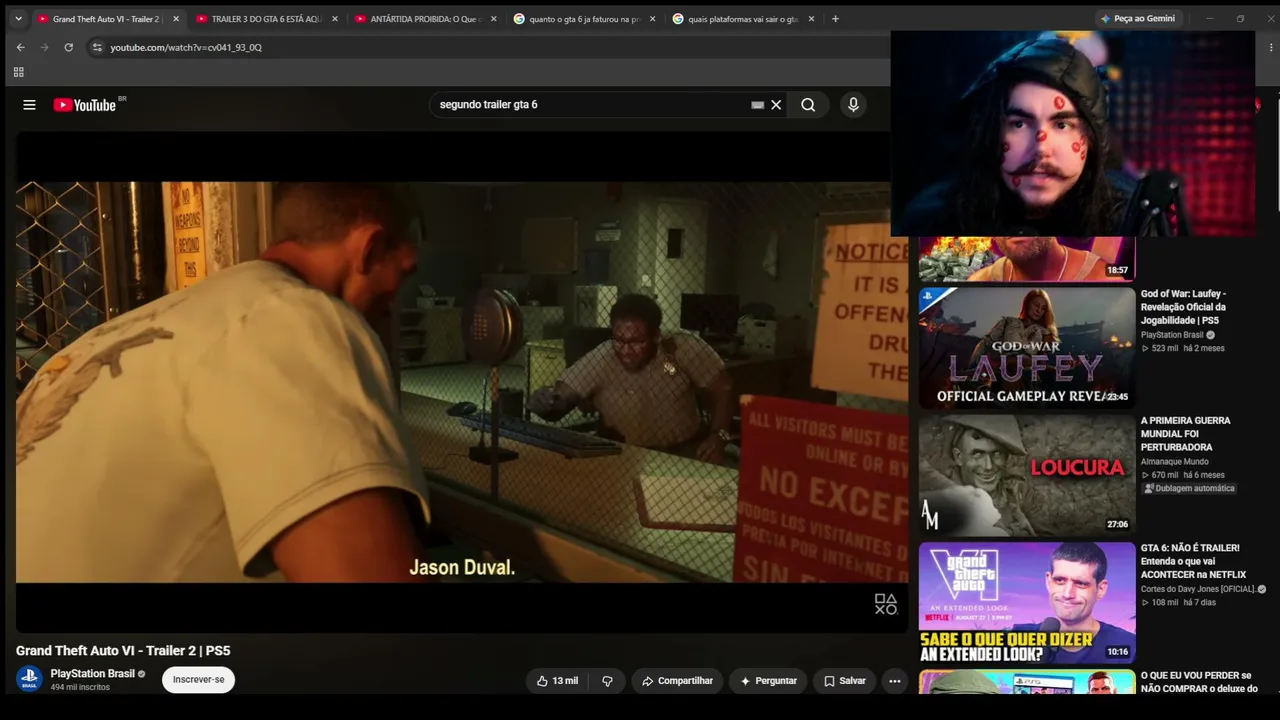
Task: Visit PlayStation Brasil channel in God of War suggestion
Action: 1172,335
